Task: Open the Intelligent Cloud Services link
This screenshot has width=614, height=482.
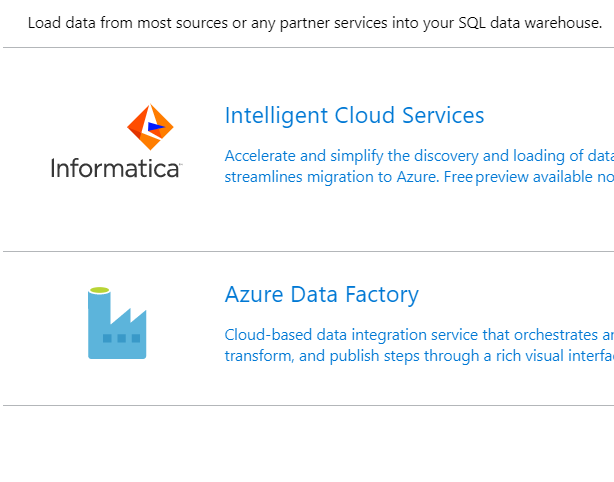Action: 354,116
